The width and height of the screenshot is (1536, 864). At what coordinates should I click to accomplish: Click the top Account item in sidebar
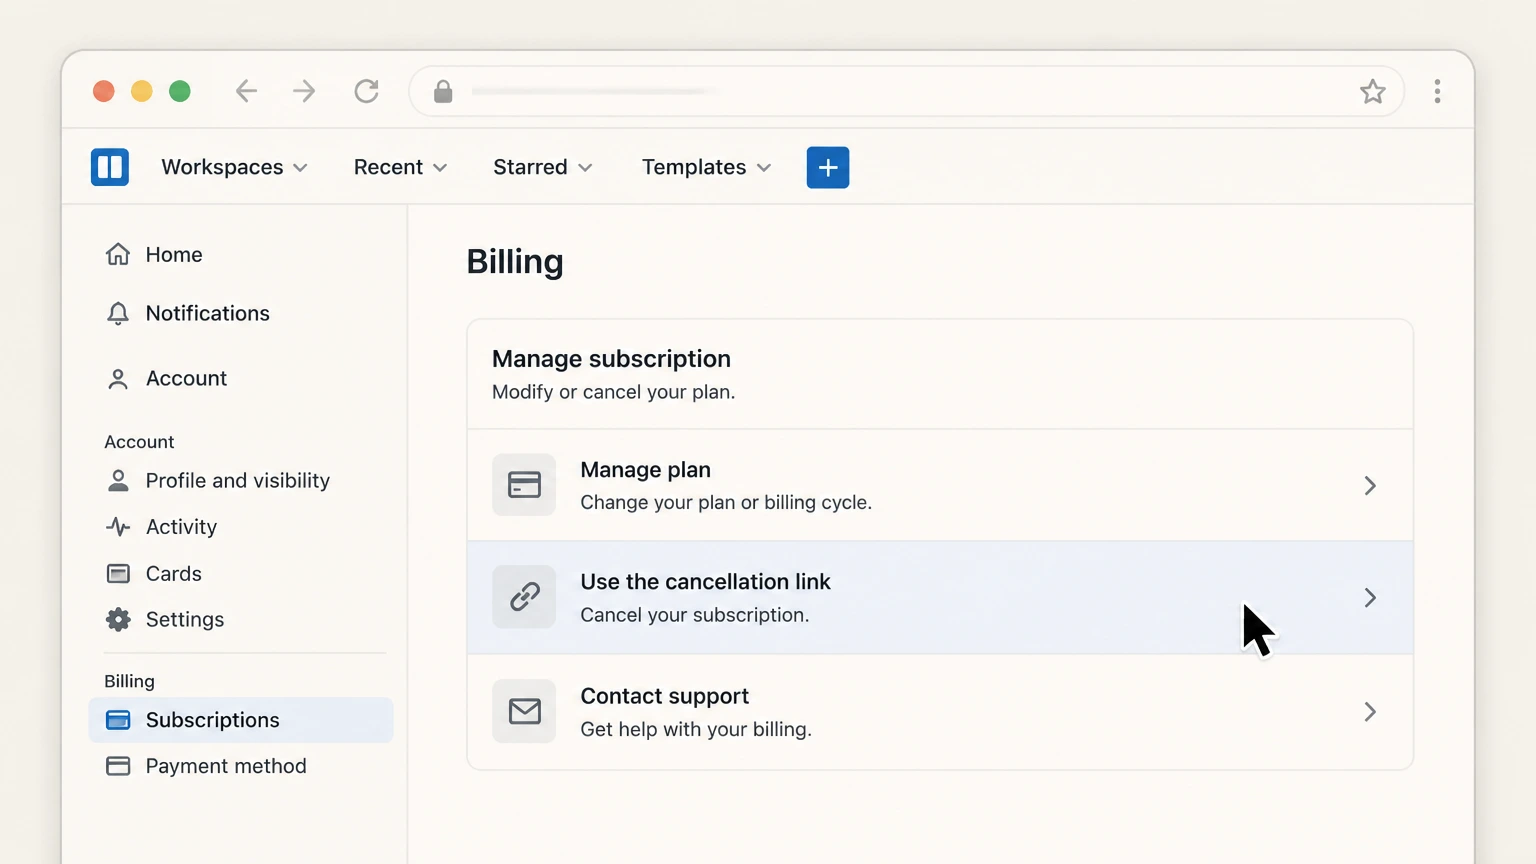[241, 379]
